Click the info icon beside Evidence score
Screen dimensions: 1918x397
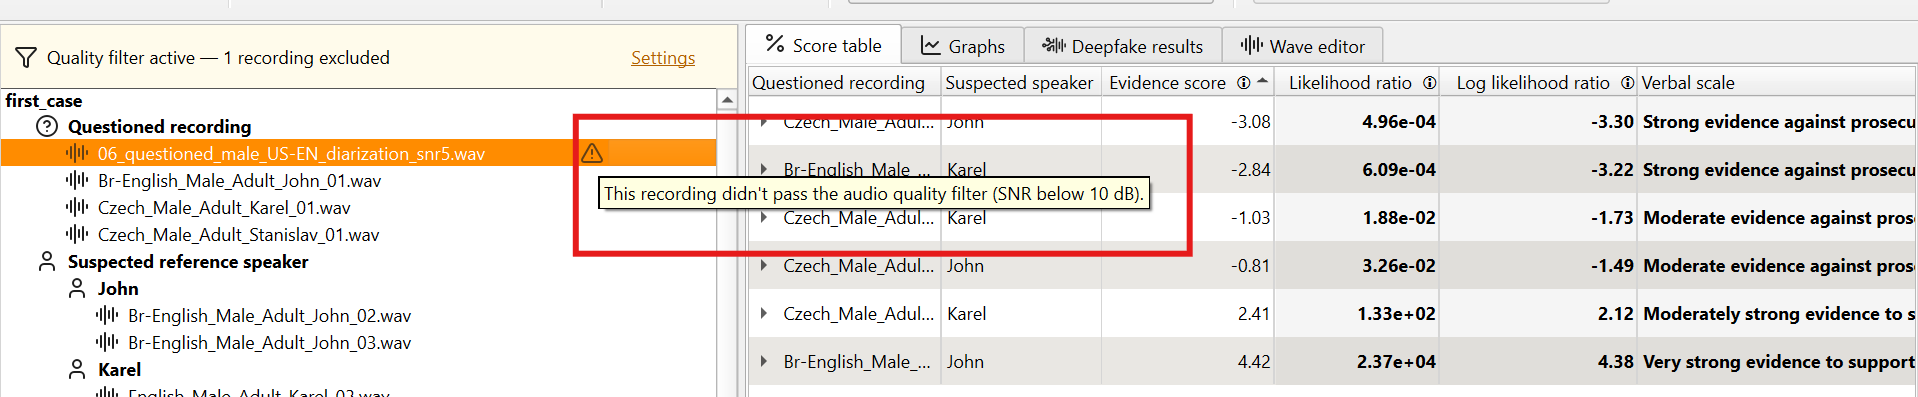click(x=1243, y=83)
